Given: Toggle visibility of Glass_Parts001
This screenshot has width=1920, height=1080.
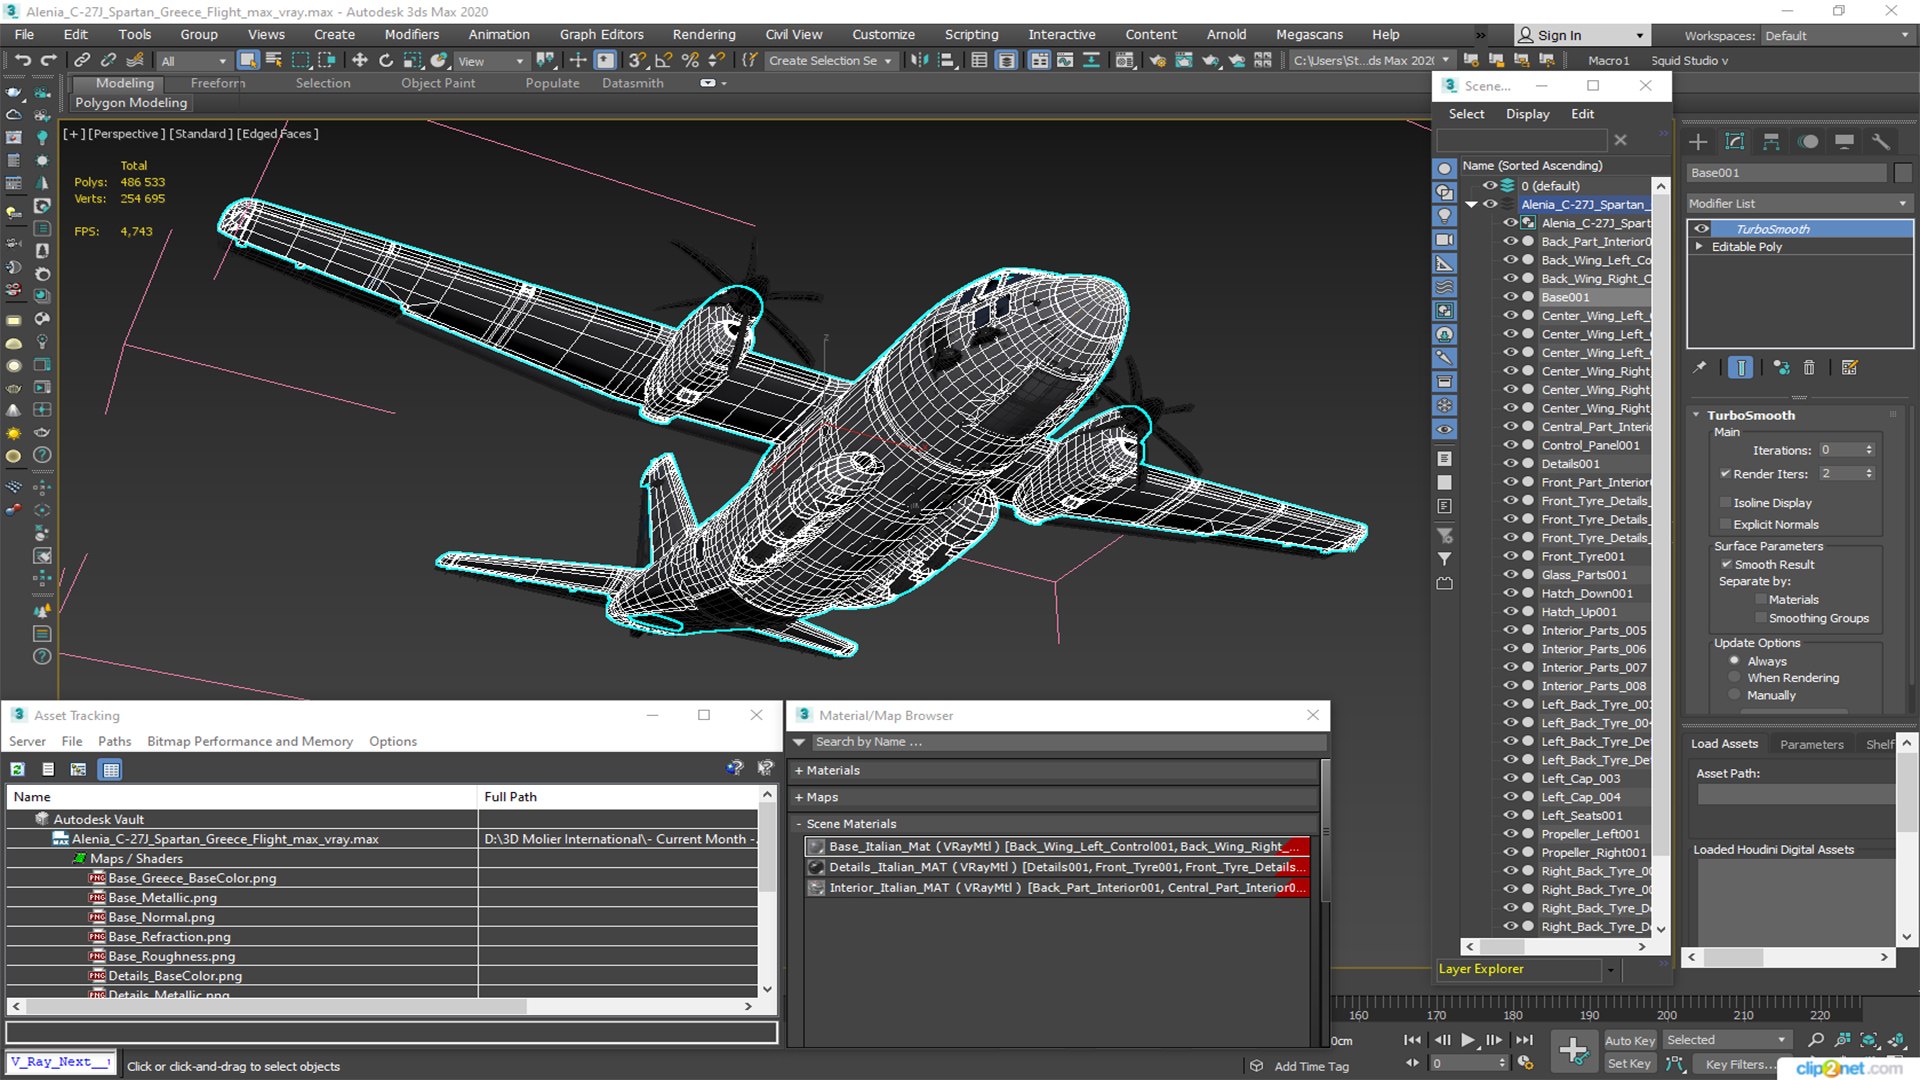Looking at the screenshot, I should click(1510, 575).
